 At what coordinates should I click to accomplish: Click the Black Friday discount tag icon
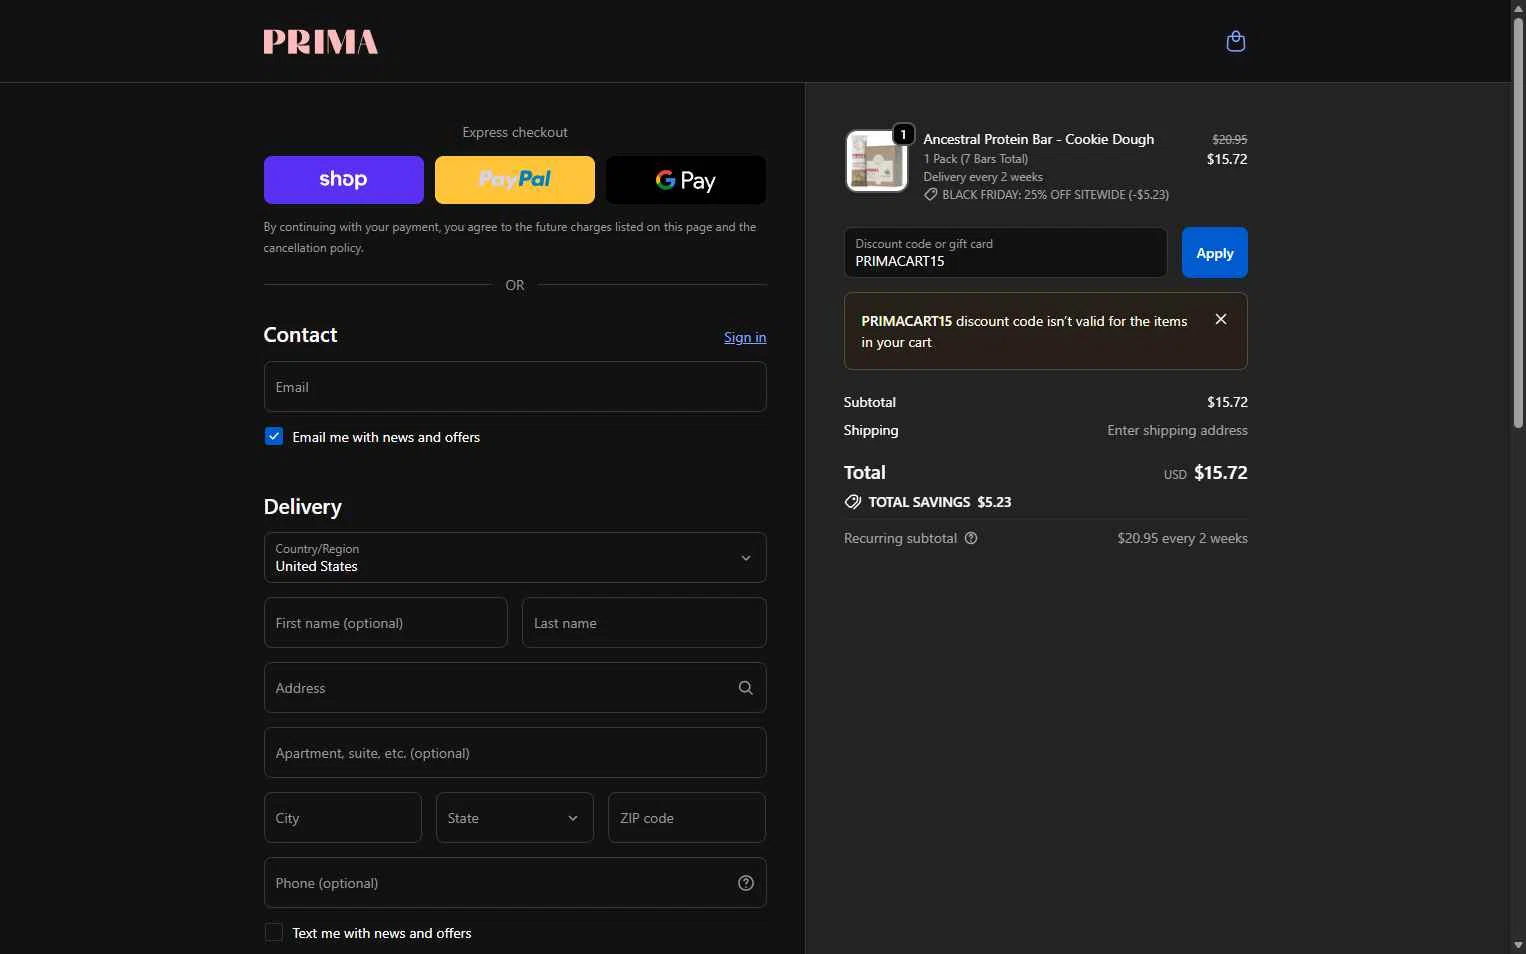click(x=931, y=195)
